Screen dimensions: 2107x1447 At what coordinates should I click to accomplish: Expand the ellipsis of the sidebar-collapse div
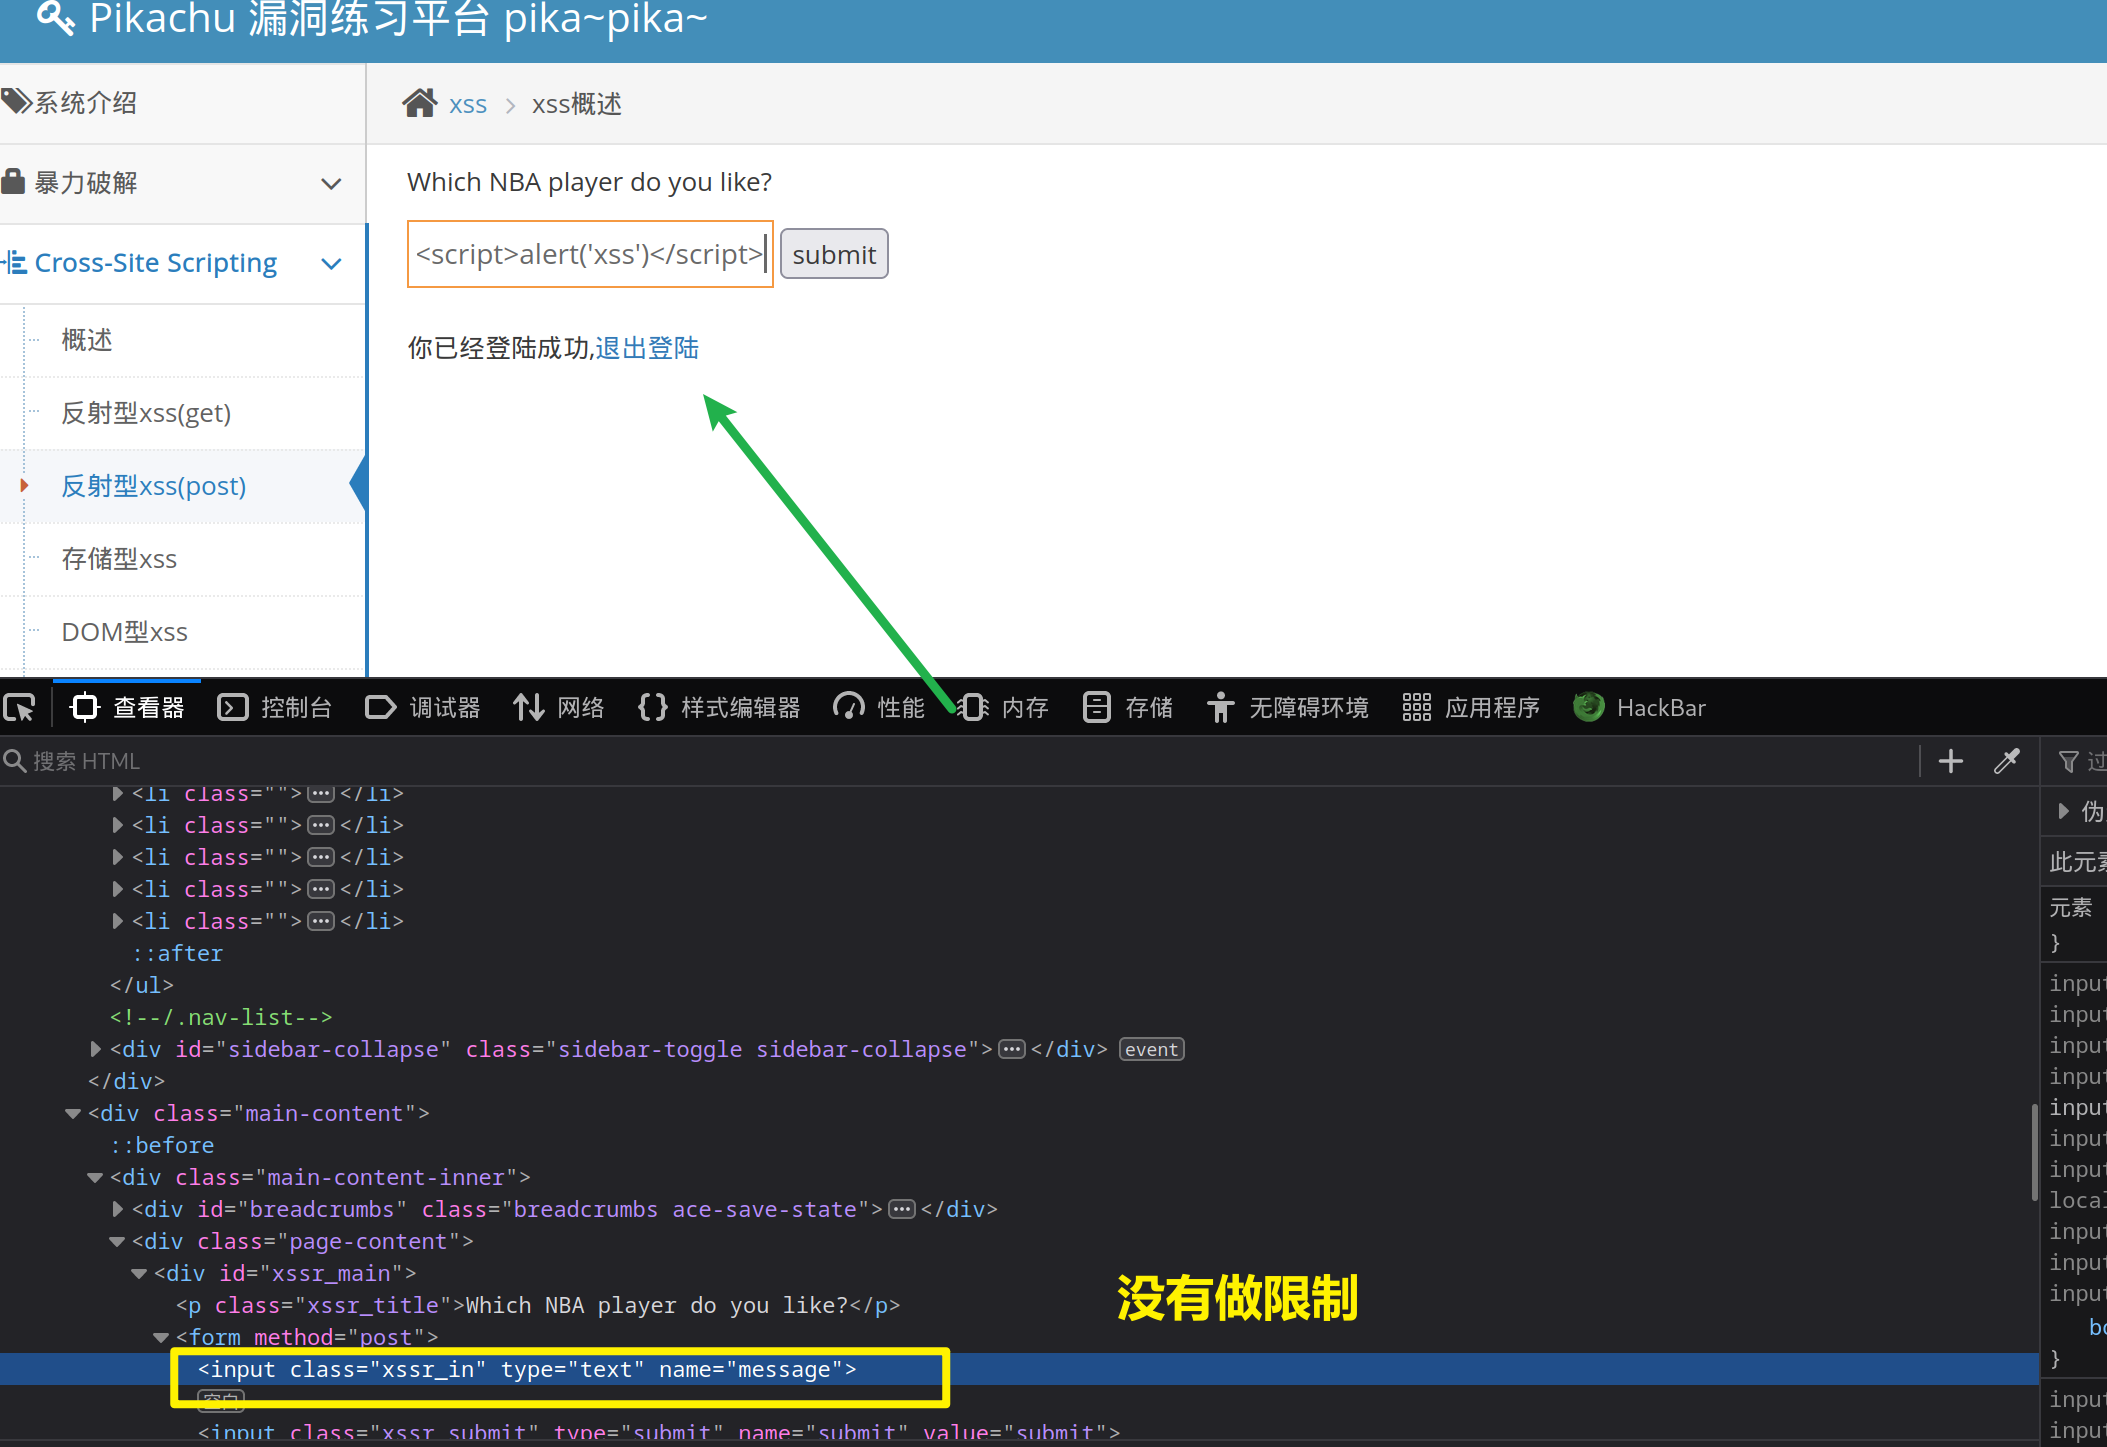coord(1012,1049)
